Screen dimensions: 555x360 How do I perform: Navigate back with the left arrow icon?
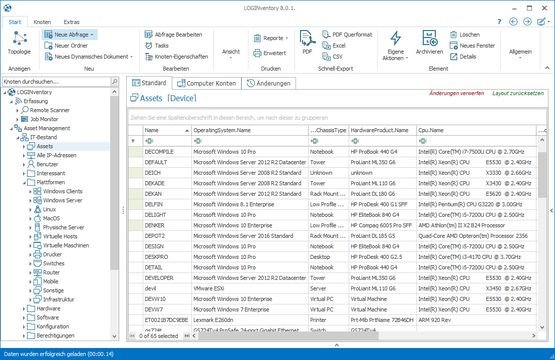[x=513, y=22]
